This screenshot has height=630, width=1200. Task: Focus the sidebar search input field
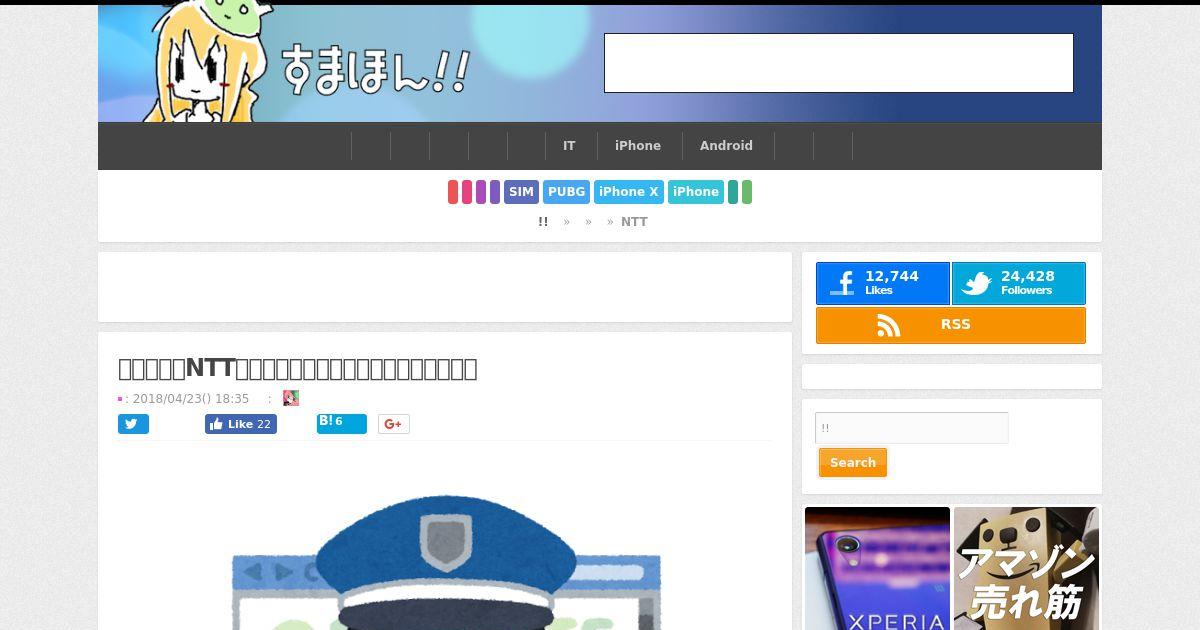click(x=912, y=428)
